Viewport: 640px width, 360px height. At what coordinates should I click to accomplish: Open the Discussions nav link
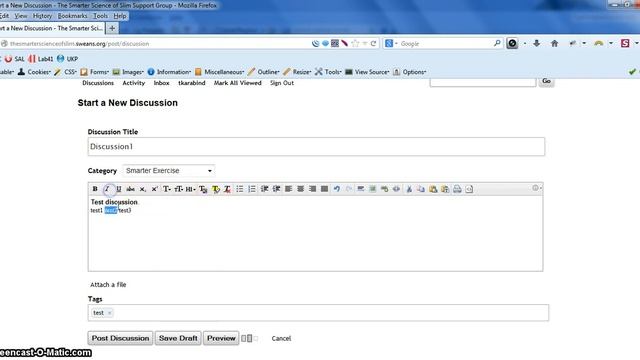98,83
